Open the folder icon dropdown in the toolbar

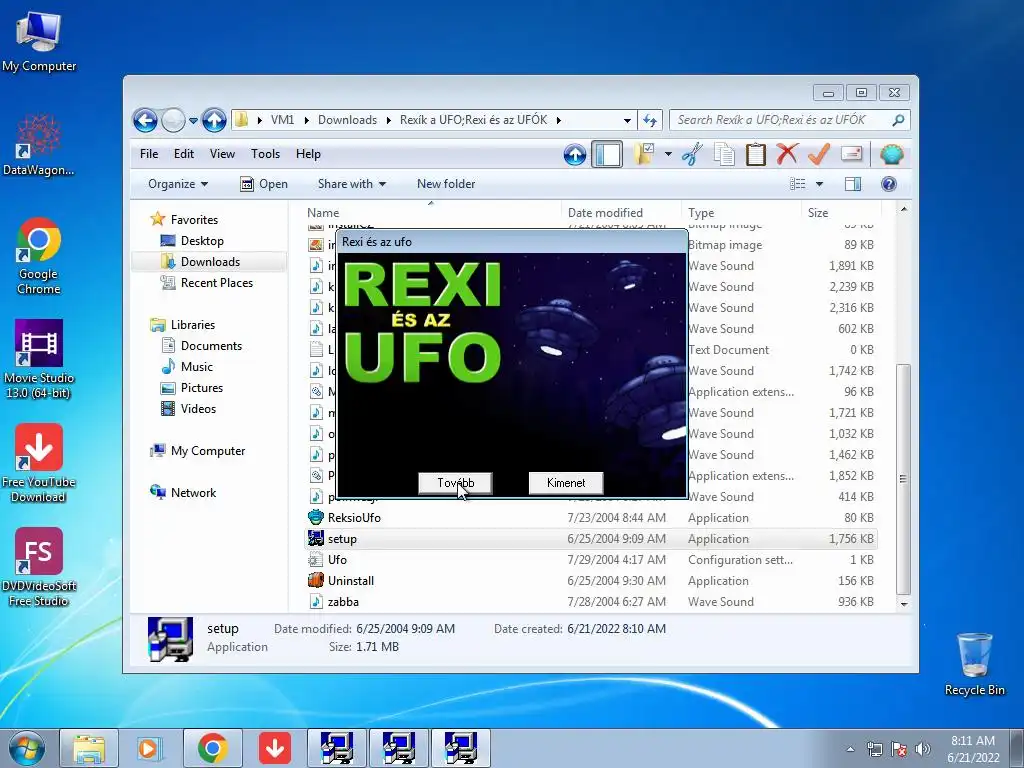coord(668,155)
